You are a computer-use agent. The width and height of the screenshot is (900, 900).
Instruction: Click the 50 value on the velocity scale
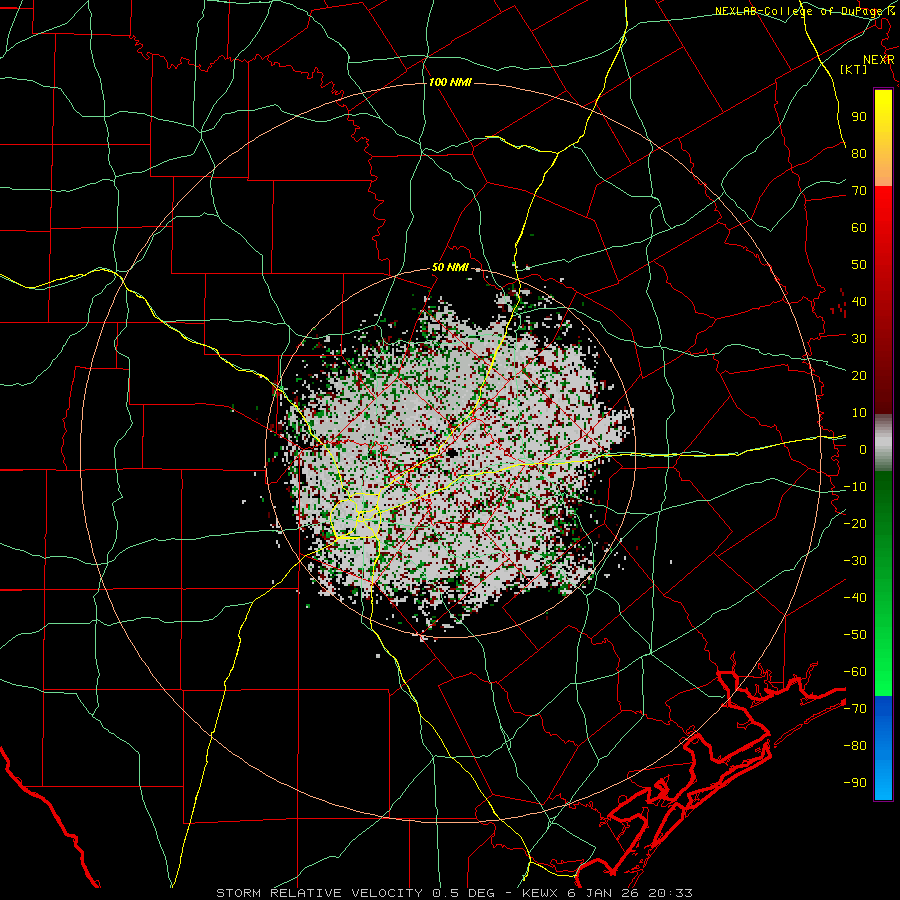(x=859, y=265)
